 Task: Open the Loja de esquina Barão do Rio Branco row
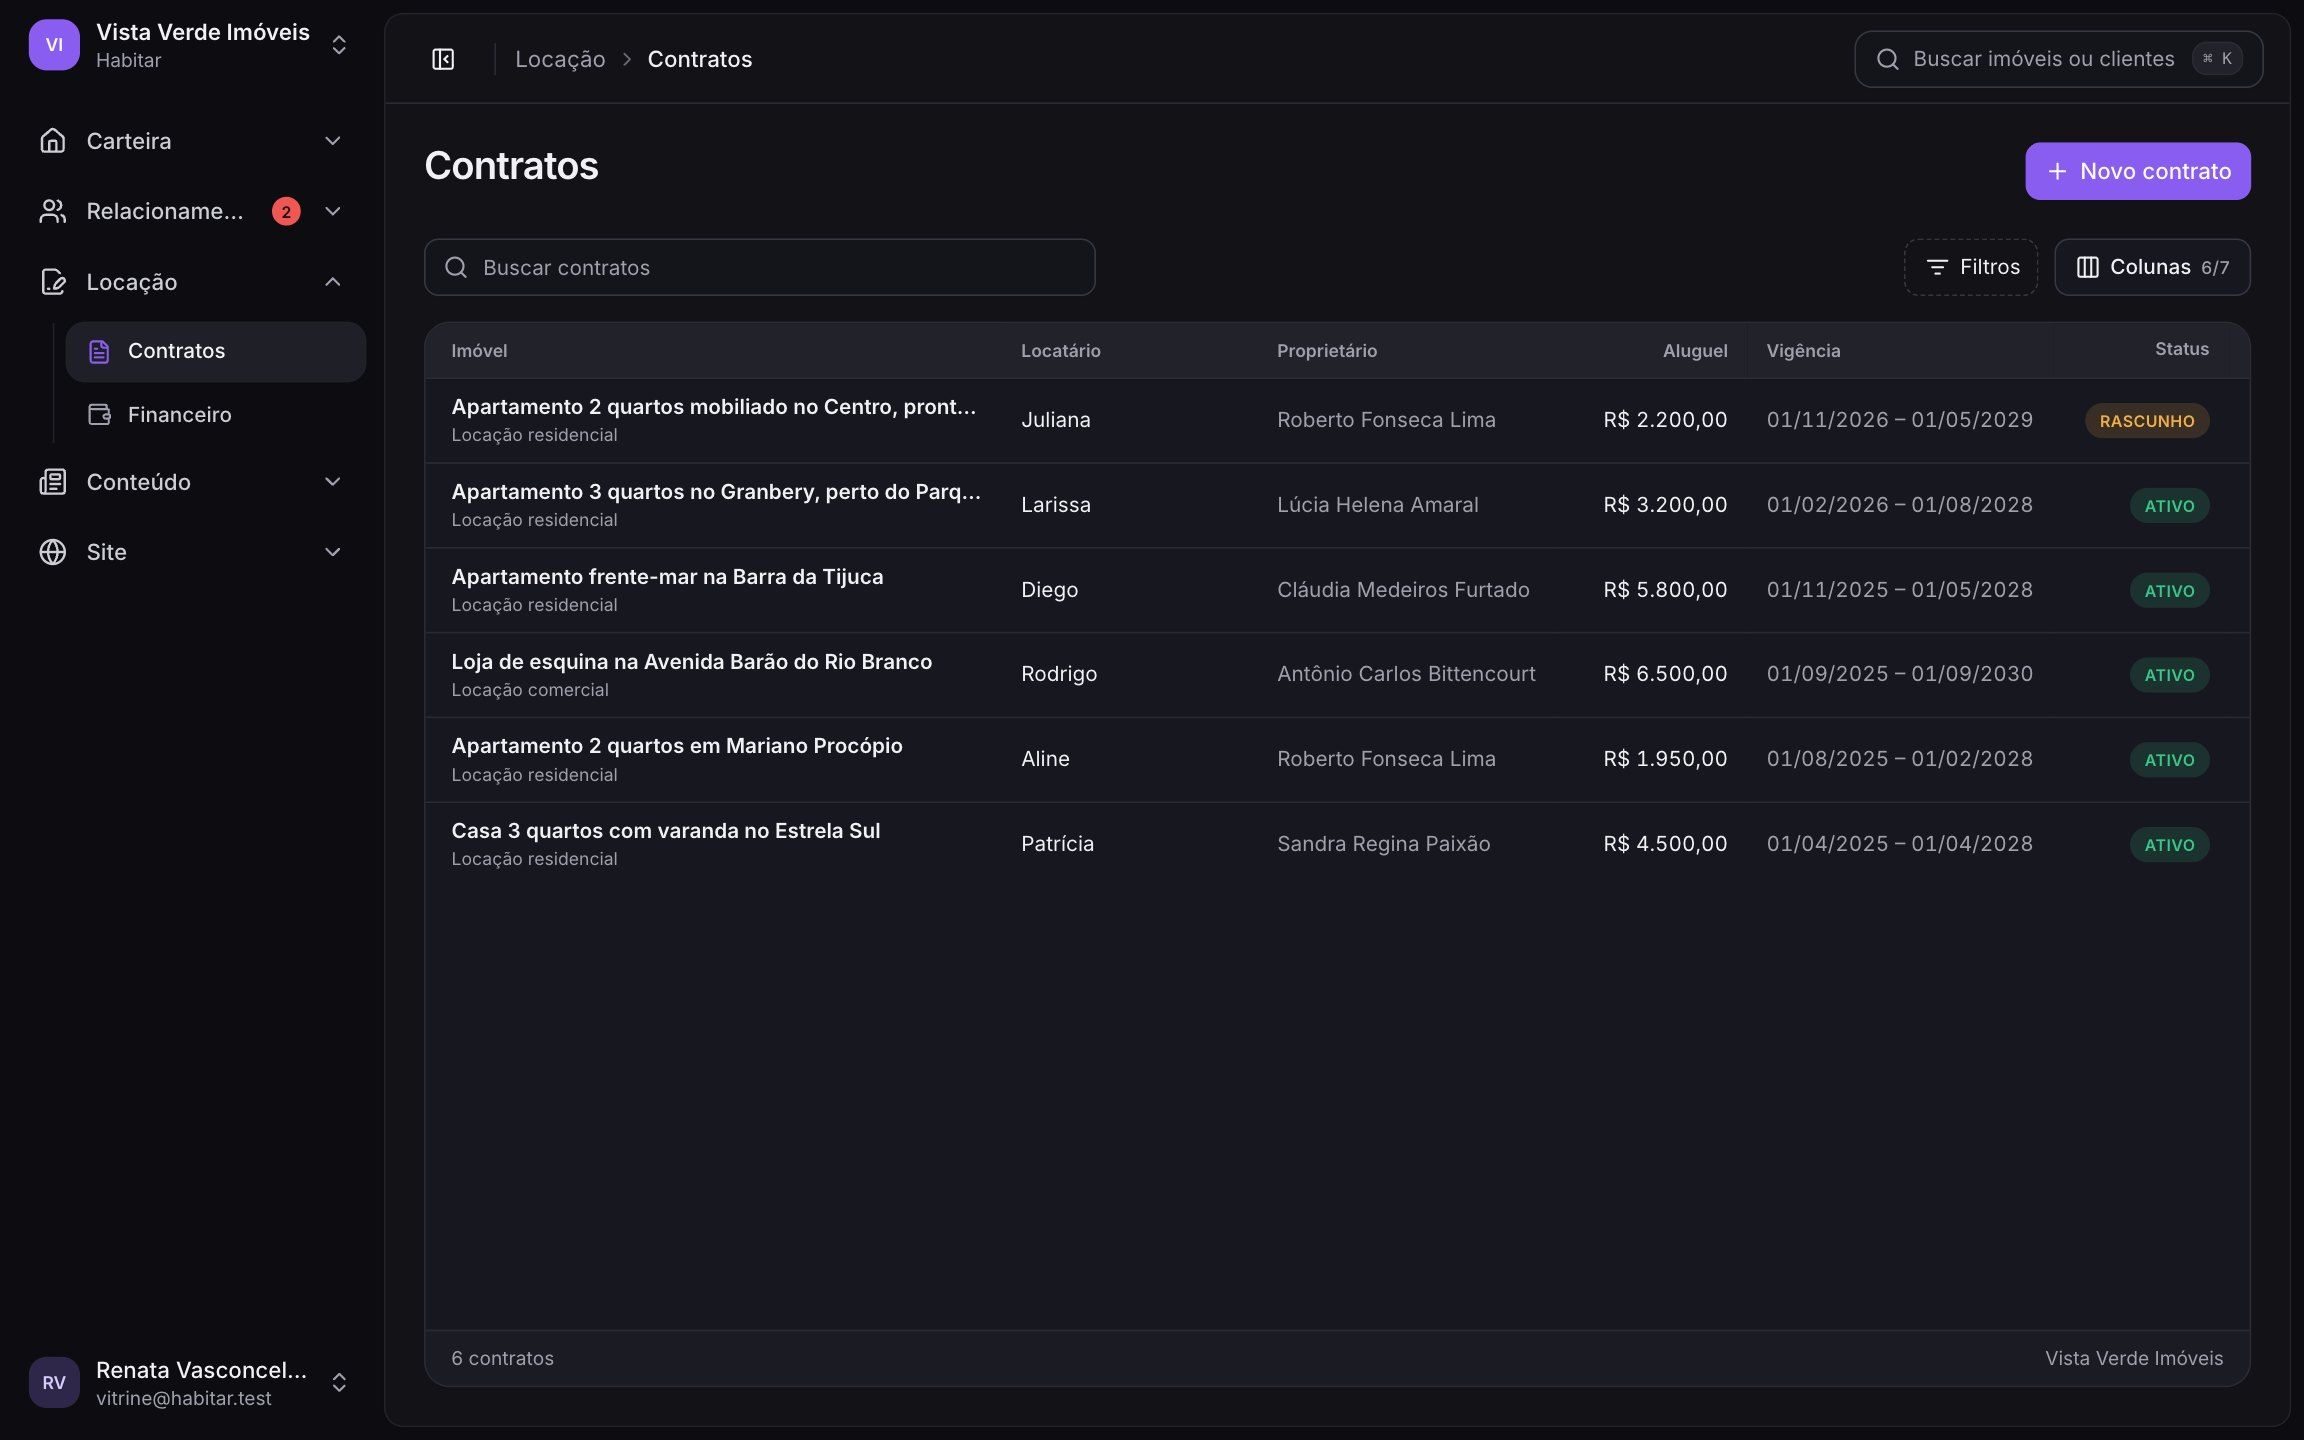pos(1337,675)
